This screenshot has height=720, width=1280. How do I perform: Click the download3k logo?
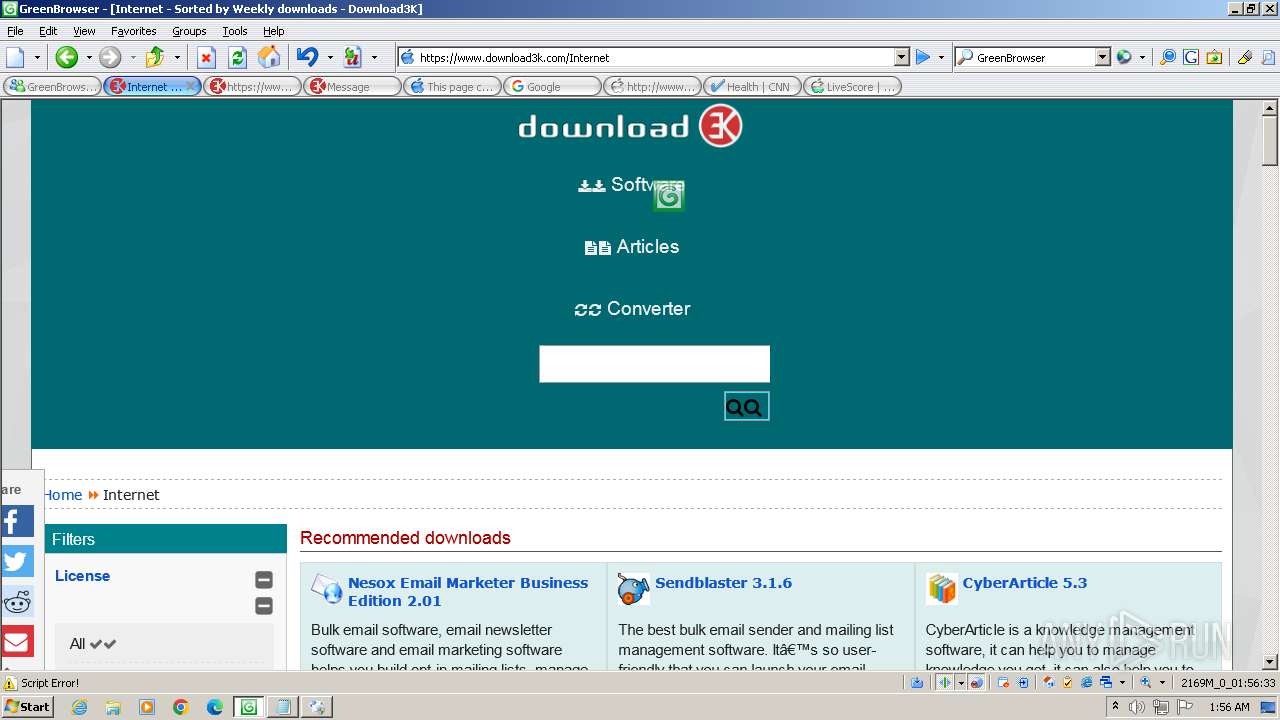pos(630,126)
